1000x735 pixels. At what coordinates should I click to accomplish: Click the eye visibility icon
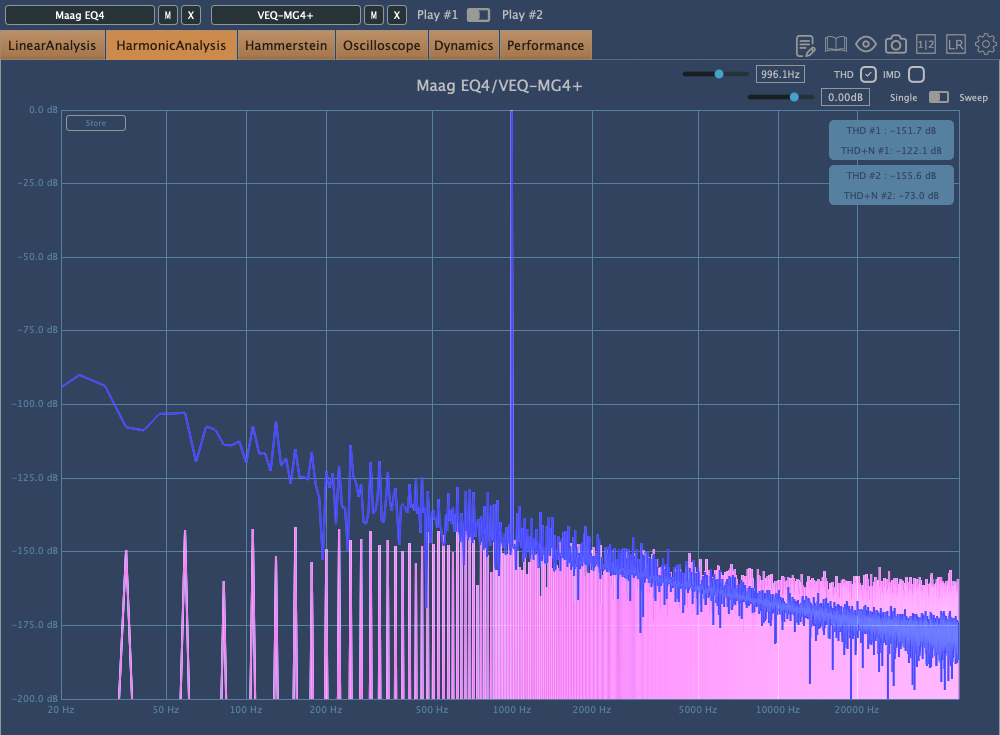[x=866, y=45]
